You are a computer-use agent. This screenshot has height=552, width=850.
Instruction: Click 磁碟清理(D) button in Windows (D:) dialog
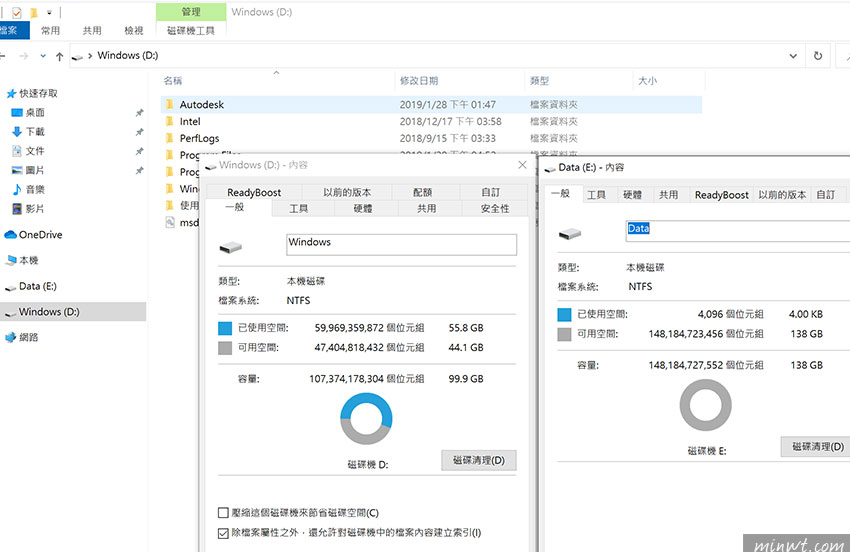[x=479, y=460]
